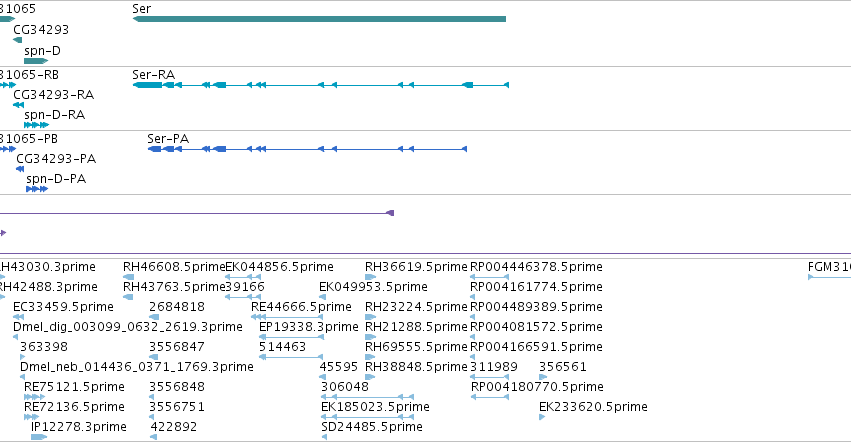
Task: Select feature label 306048
Action: [x=345, y=387]
